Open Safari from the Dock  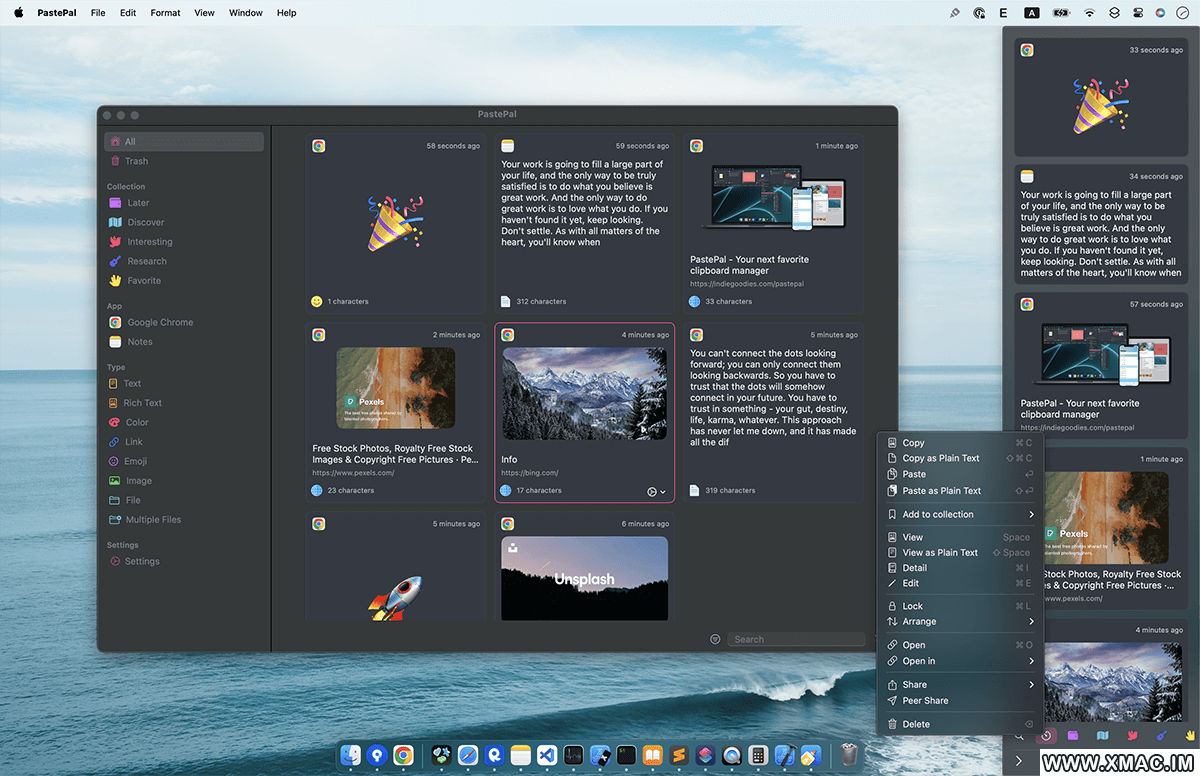[467, 755]
